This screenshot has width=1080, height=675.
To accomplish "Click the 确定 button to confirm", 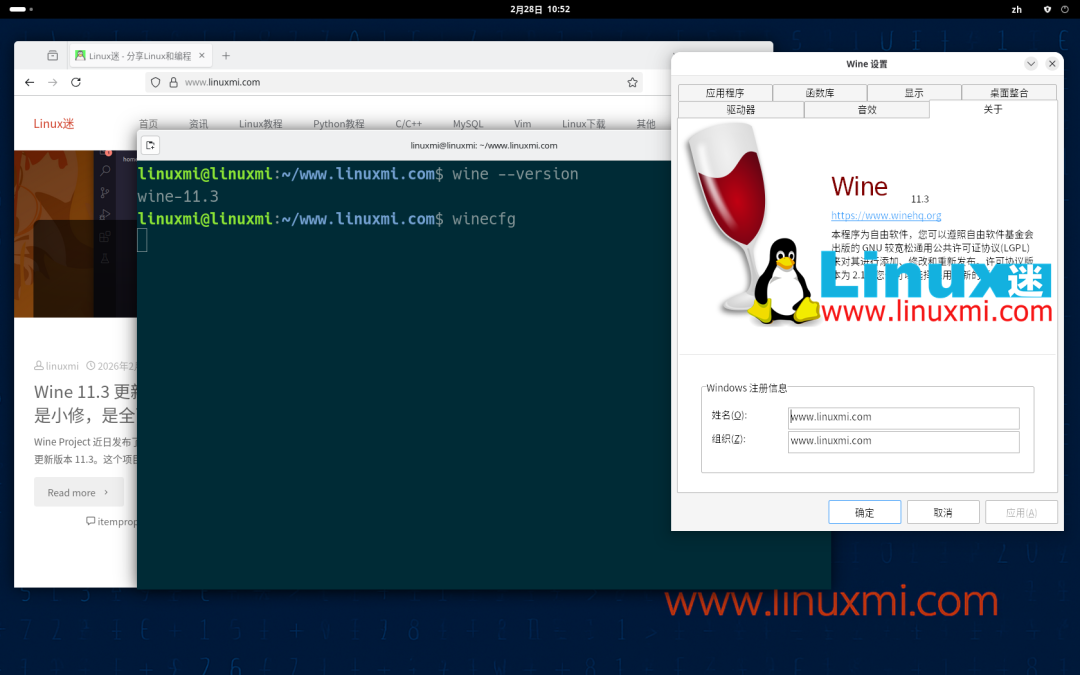I will pyautogui.click(x=864, y=511).
